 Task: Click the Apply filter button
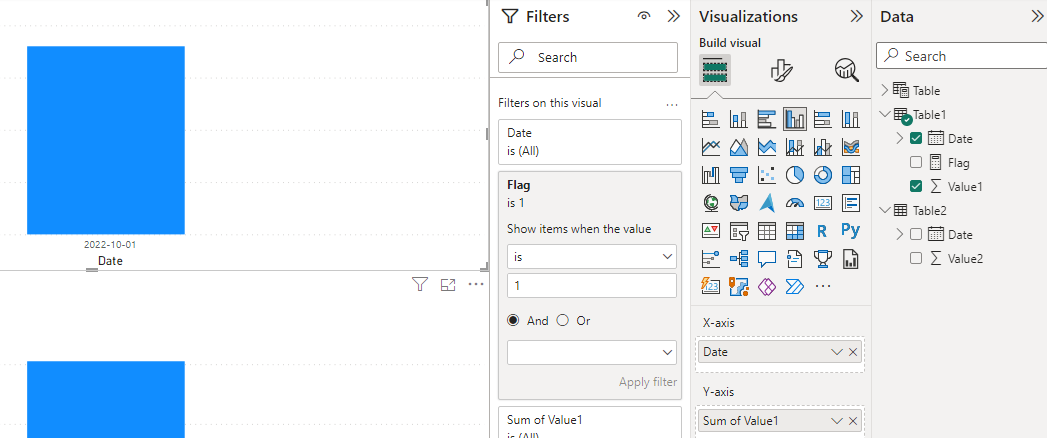click(648, 382)
